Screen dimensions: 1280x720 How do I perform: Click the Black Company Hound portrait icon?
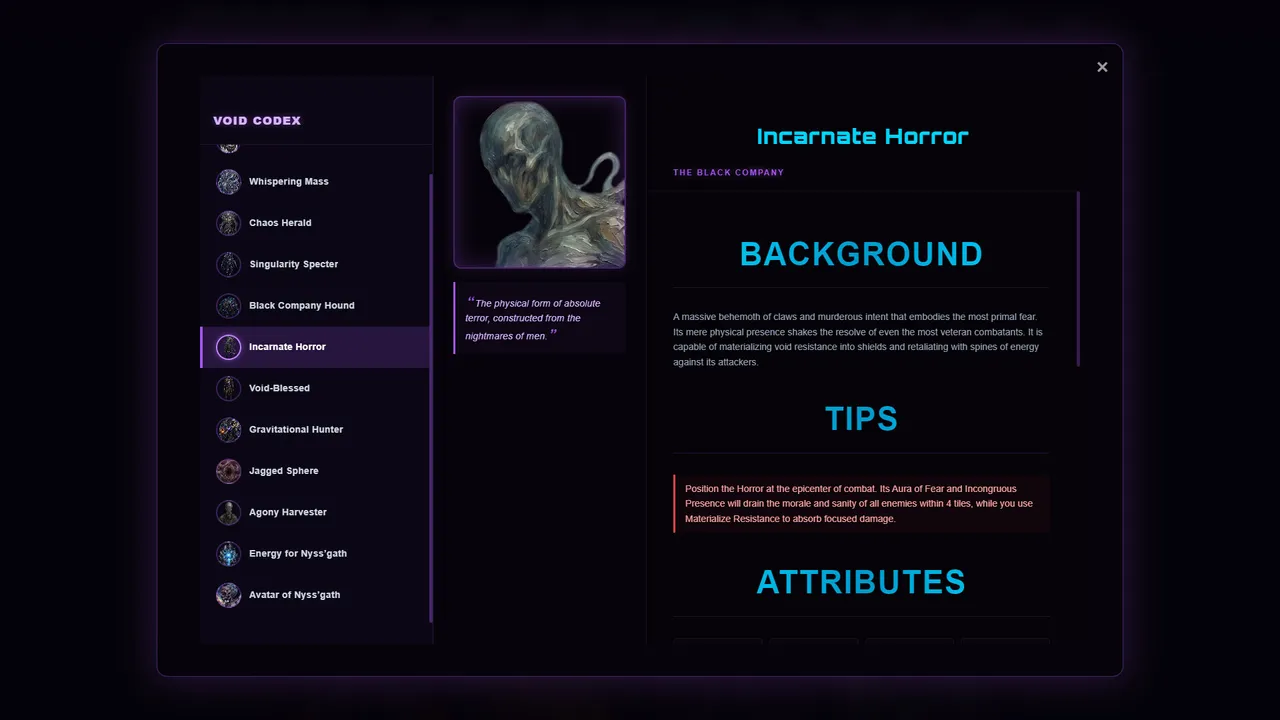229,306
